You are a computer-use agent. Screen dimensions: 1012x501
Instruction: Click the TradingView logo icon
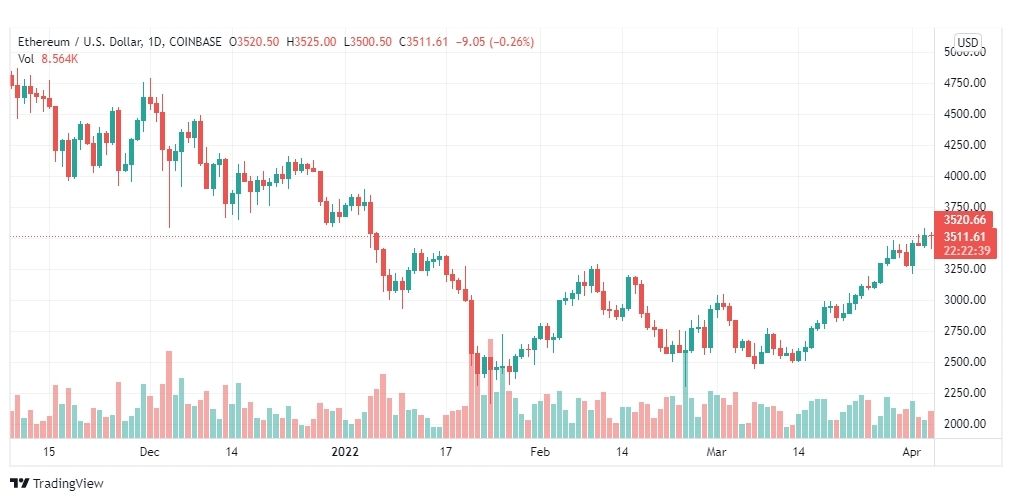click(20, 483)
